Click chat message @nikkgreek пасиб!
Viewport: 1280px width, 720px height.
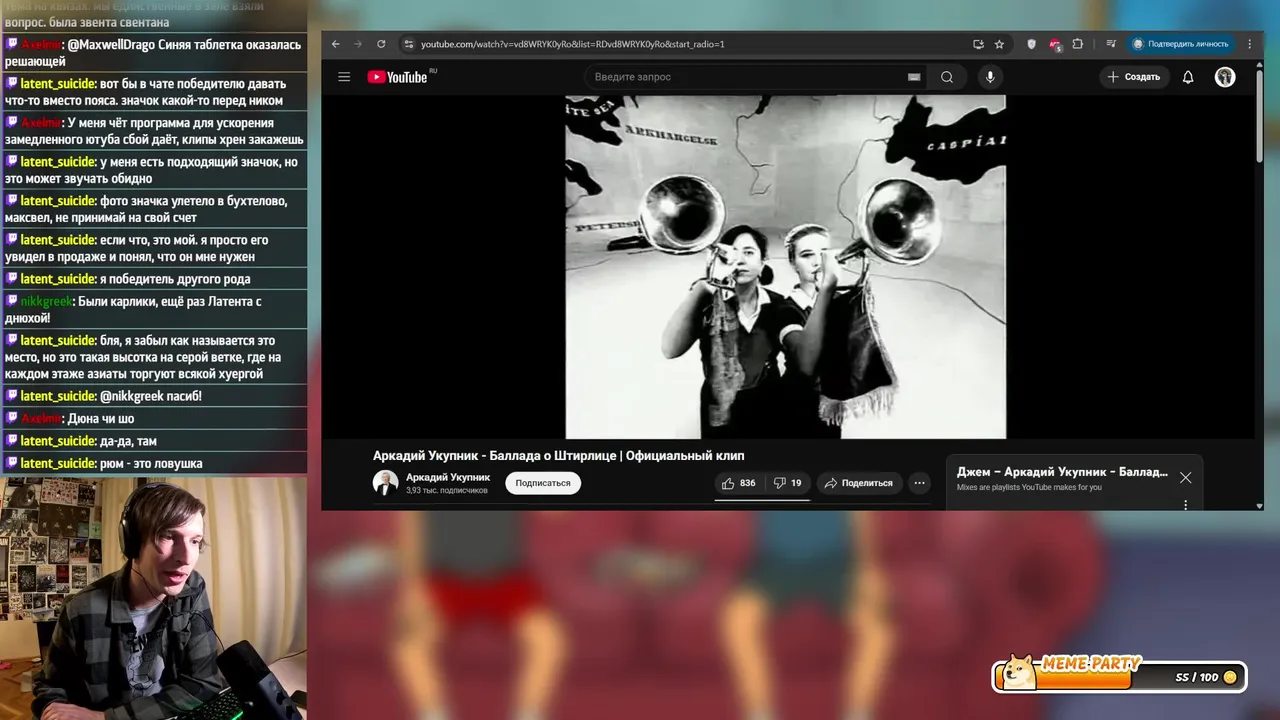coord(150,396)
